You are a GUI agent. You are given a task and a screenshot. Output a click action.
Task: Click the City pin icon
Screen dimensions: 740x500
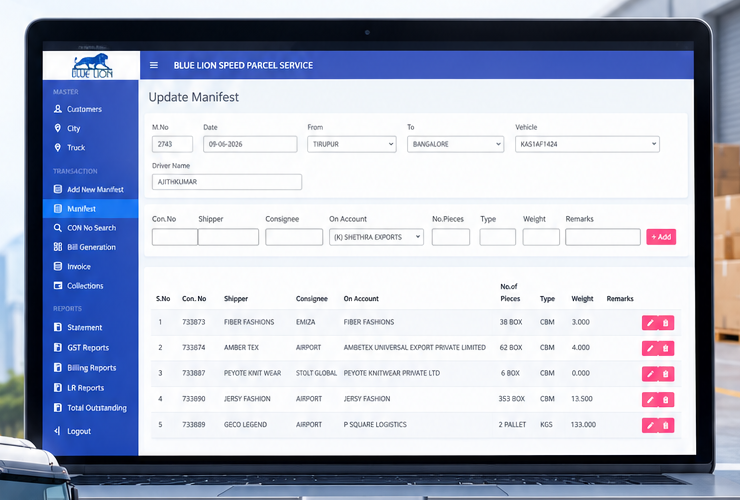tap(58, 128)
